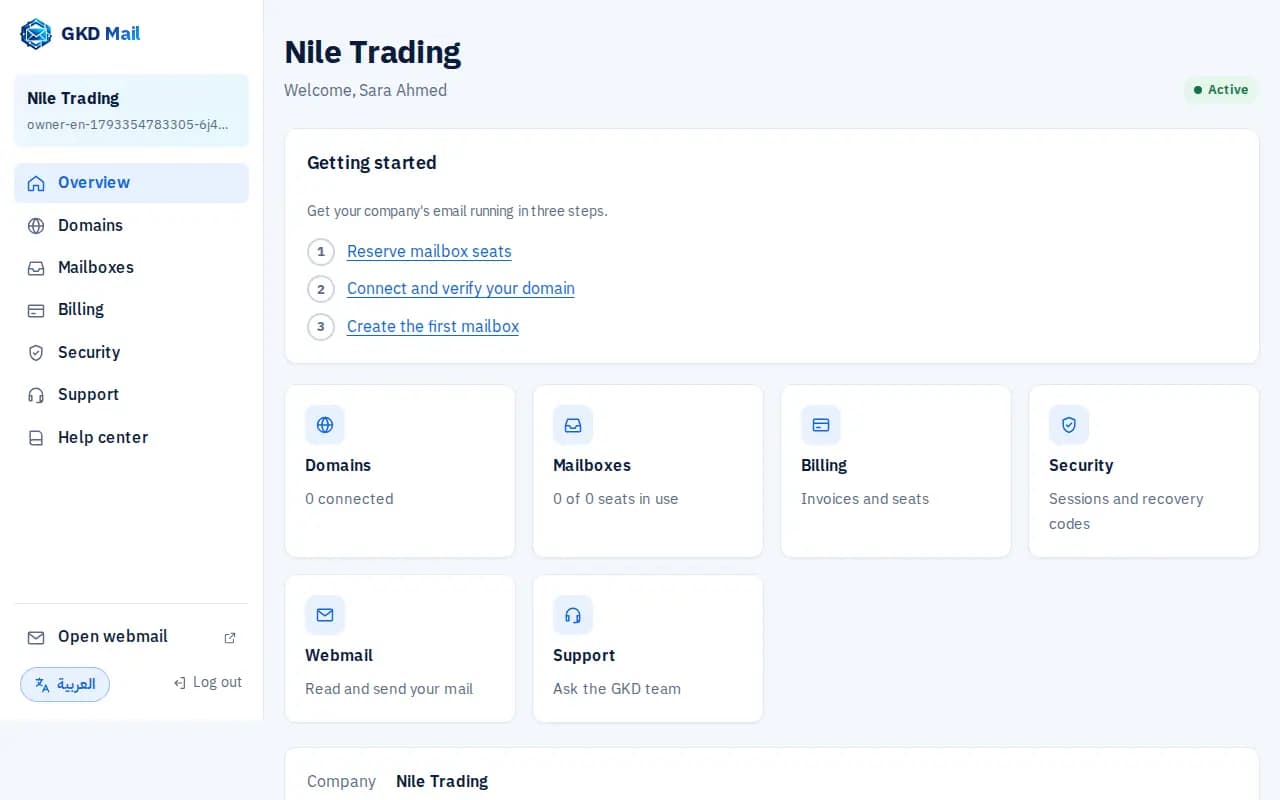Click 'Read and send your mail' text
The width and height of the screenshot is (1280, 800).
pos(389,689)
